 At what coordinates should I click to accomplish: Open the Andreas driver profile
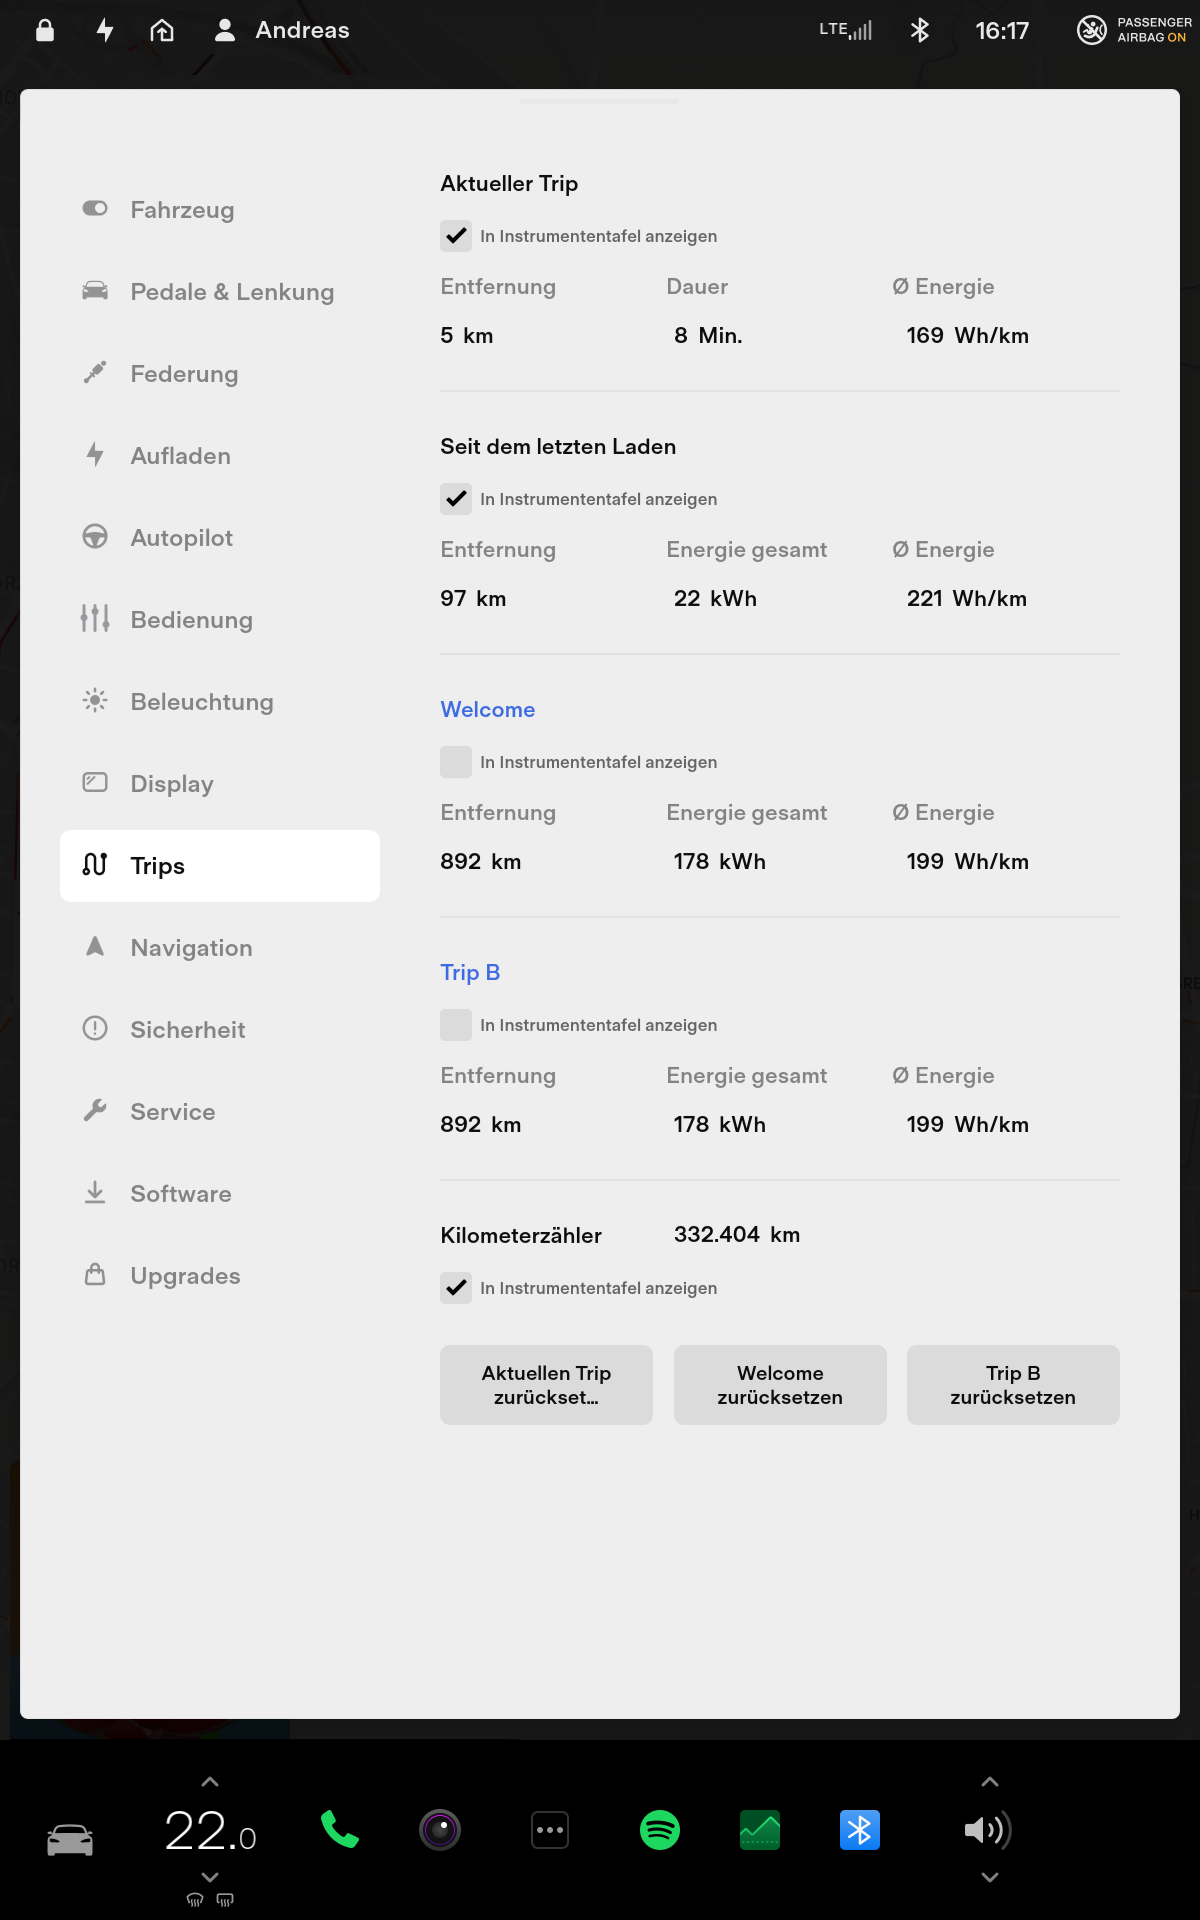point(283,30)
